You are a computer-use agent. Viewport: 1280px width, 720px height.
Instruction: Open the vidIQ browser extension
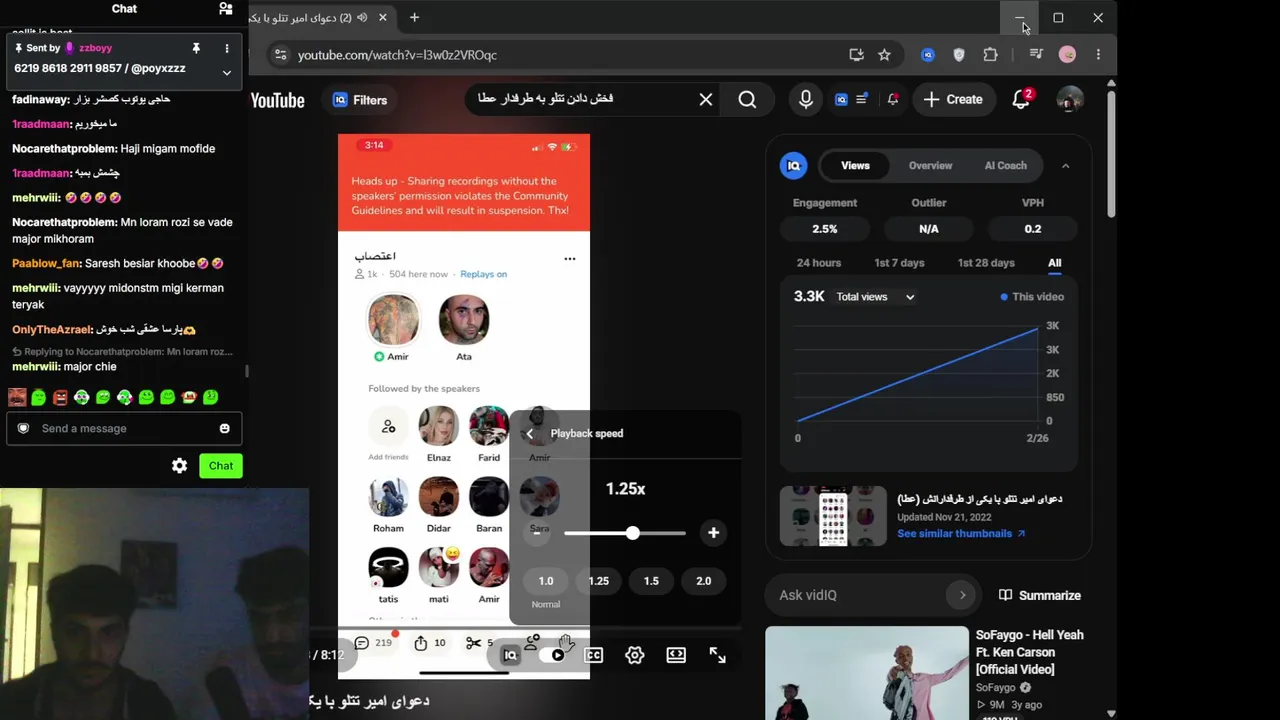pyautogui.click(x=928, y=55)
